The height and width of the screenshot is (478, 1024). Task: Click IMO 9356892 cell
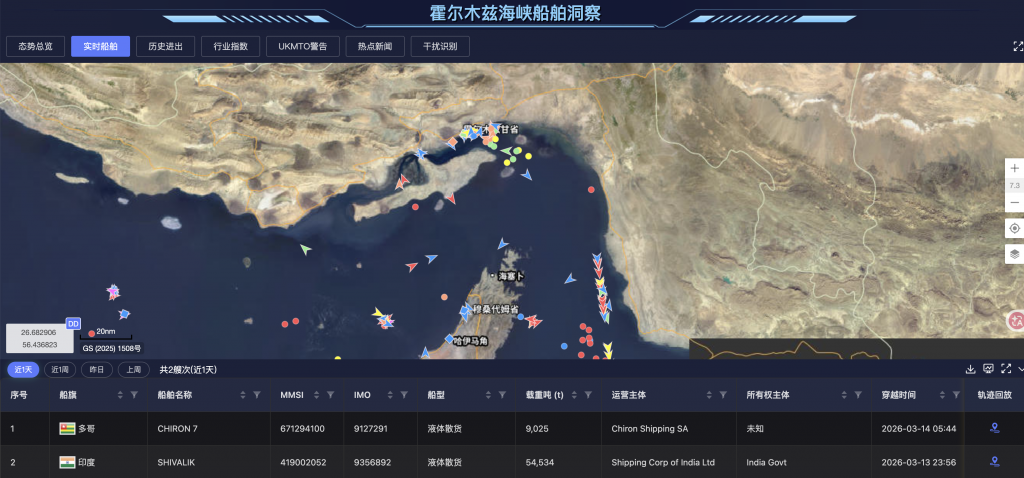click(x=373, y=462)
